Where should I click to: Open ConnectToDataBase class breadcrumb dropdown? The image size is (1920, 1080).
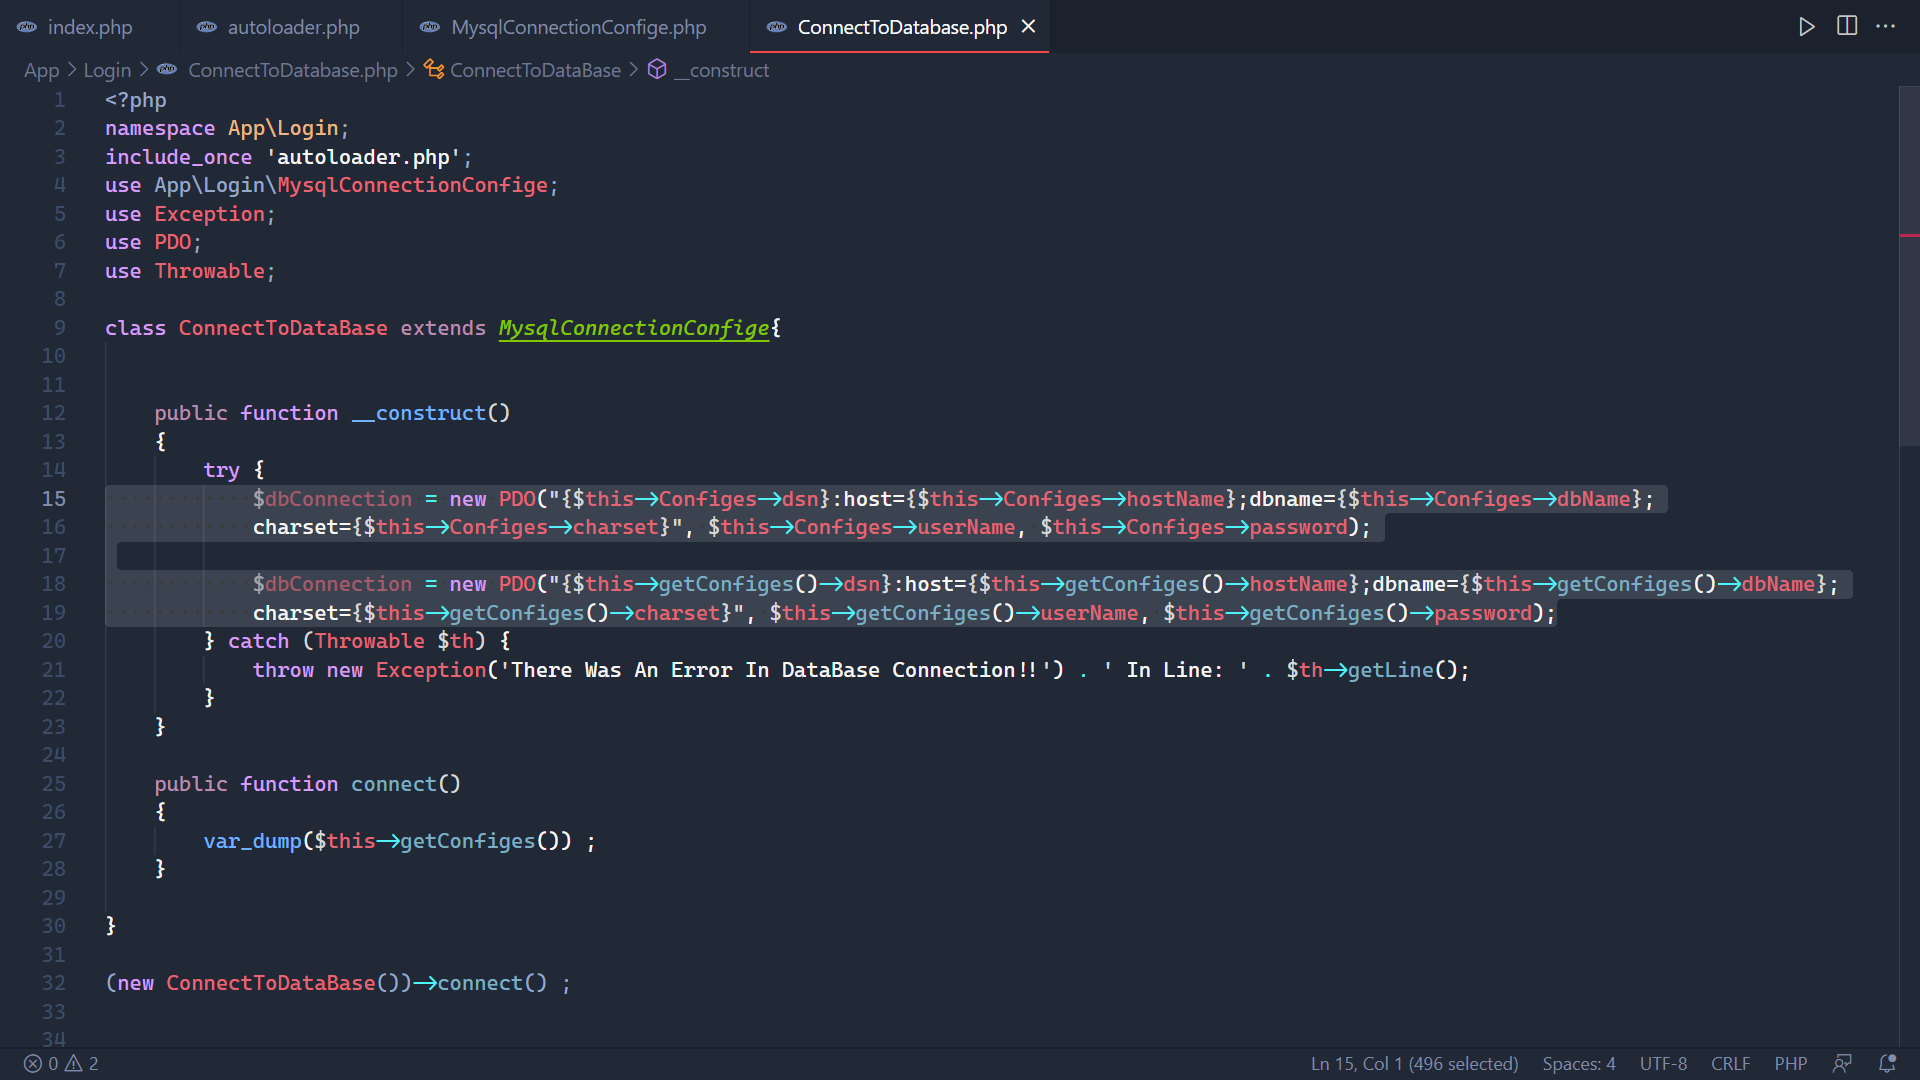[x=535, y=70]
